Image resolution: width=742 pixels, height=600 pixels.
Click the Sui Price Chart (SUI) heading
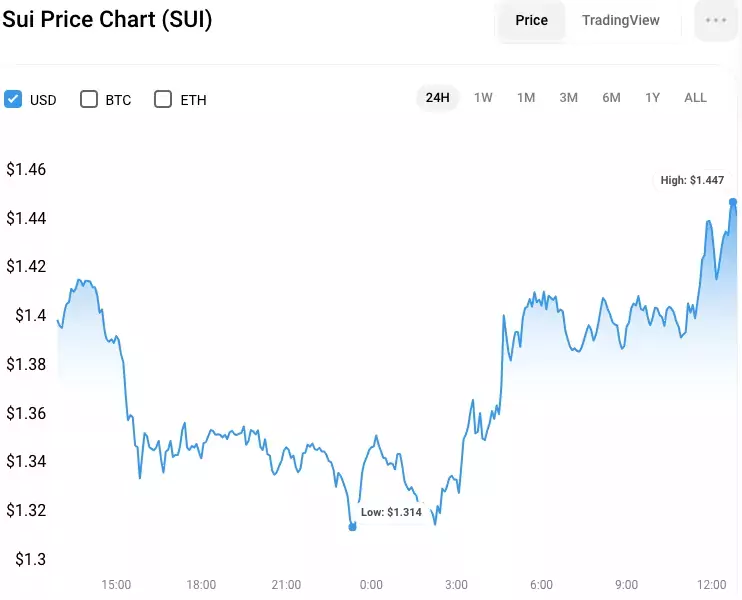(107, 19)
